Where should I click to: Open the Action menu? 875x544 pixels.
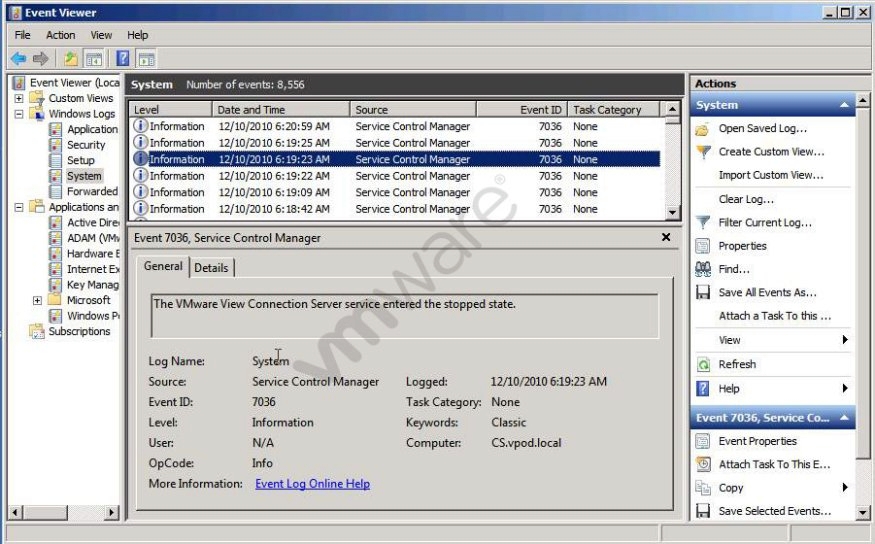(x=60, y=35)
